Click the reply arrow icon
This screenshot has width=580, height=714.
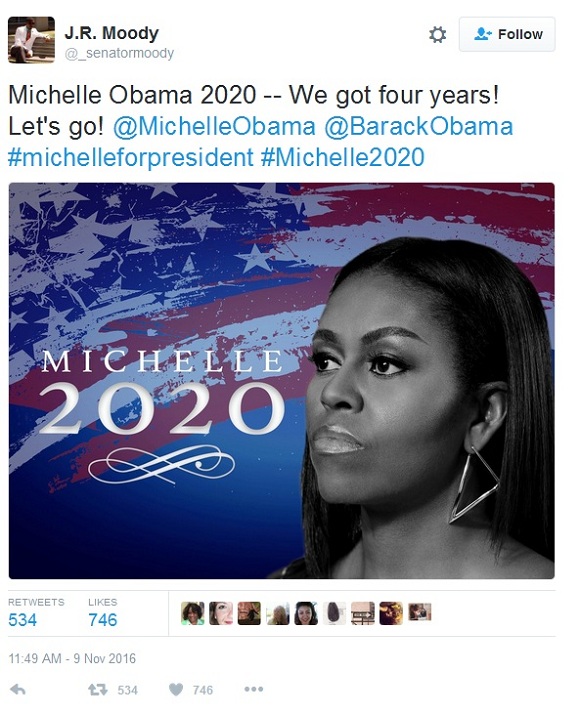coord(18,690)
